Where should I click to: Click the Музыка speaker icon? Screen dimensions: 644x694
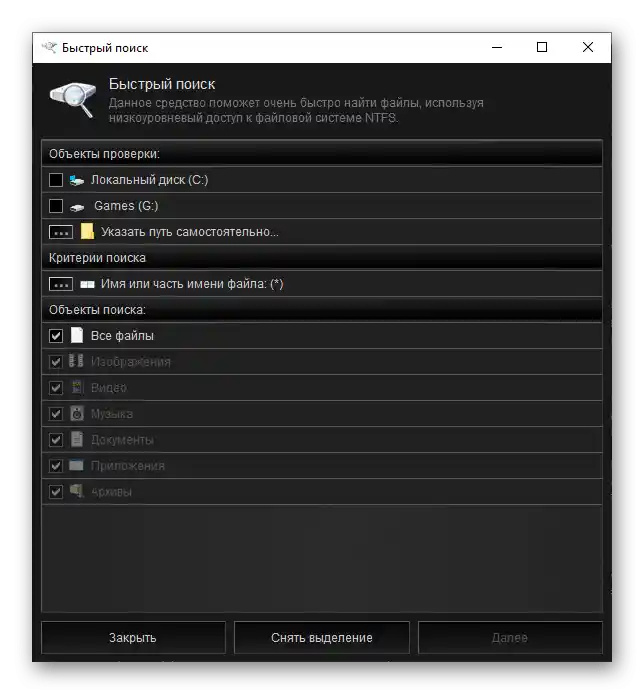coord(77,413)
